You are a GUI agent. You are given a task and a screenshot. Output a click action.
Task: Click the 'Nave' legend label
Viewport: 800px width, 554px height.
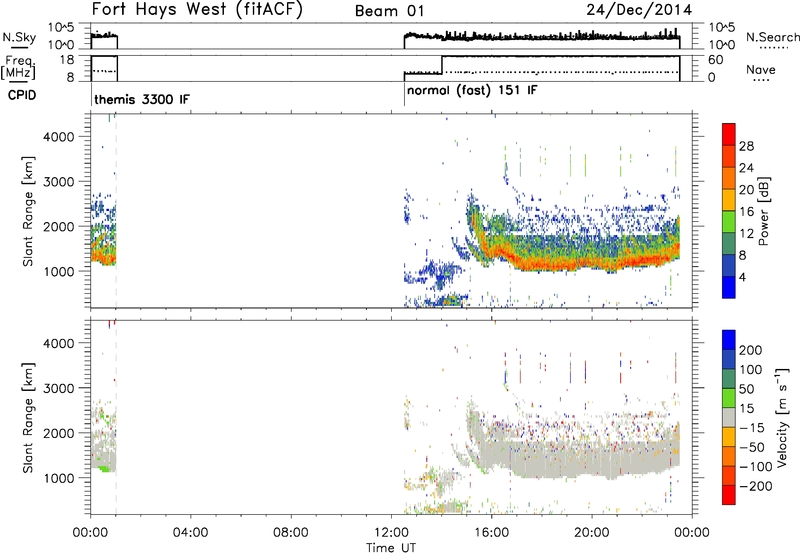pyautogui.click(x=761, y=70)
